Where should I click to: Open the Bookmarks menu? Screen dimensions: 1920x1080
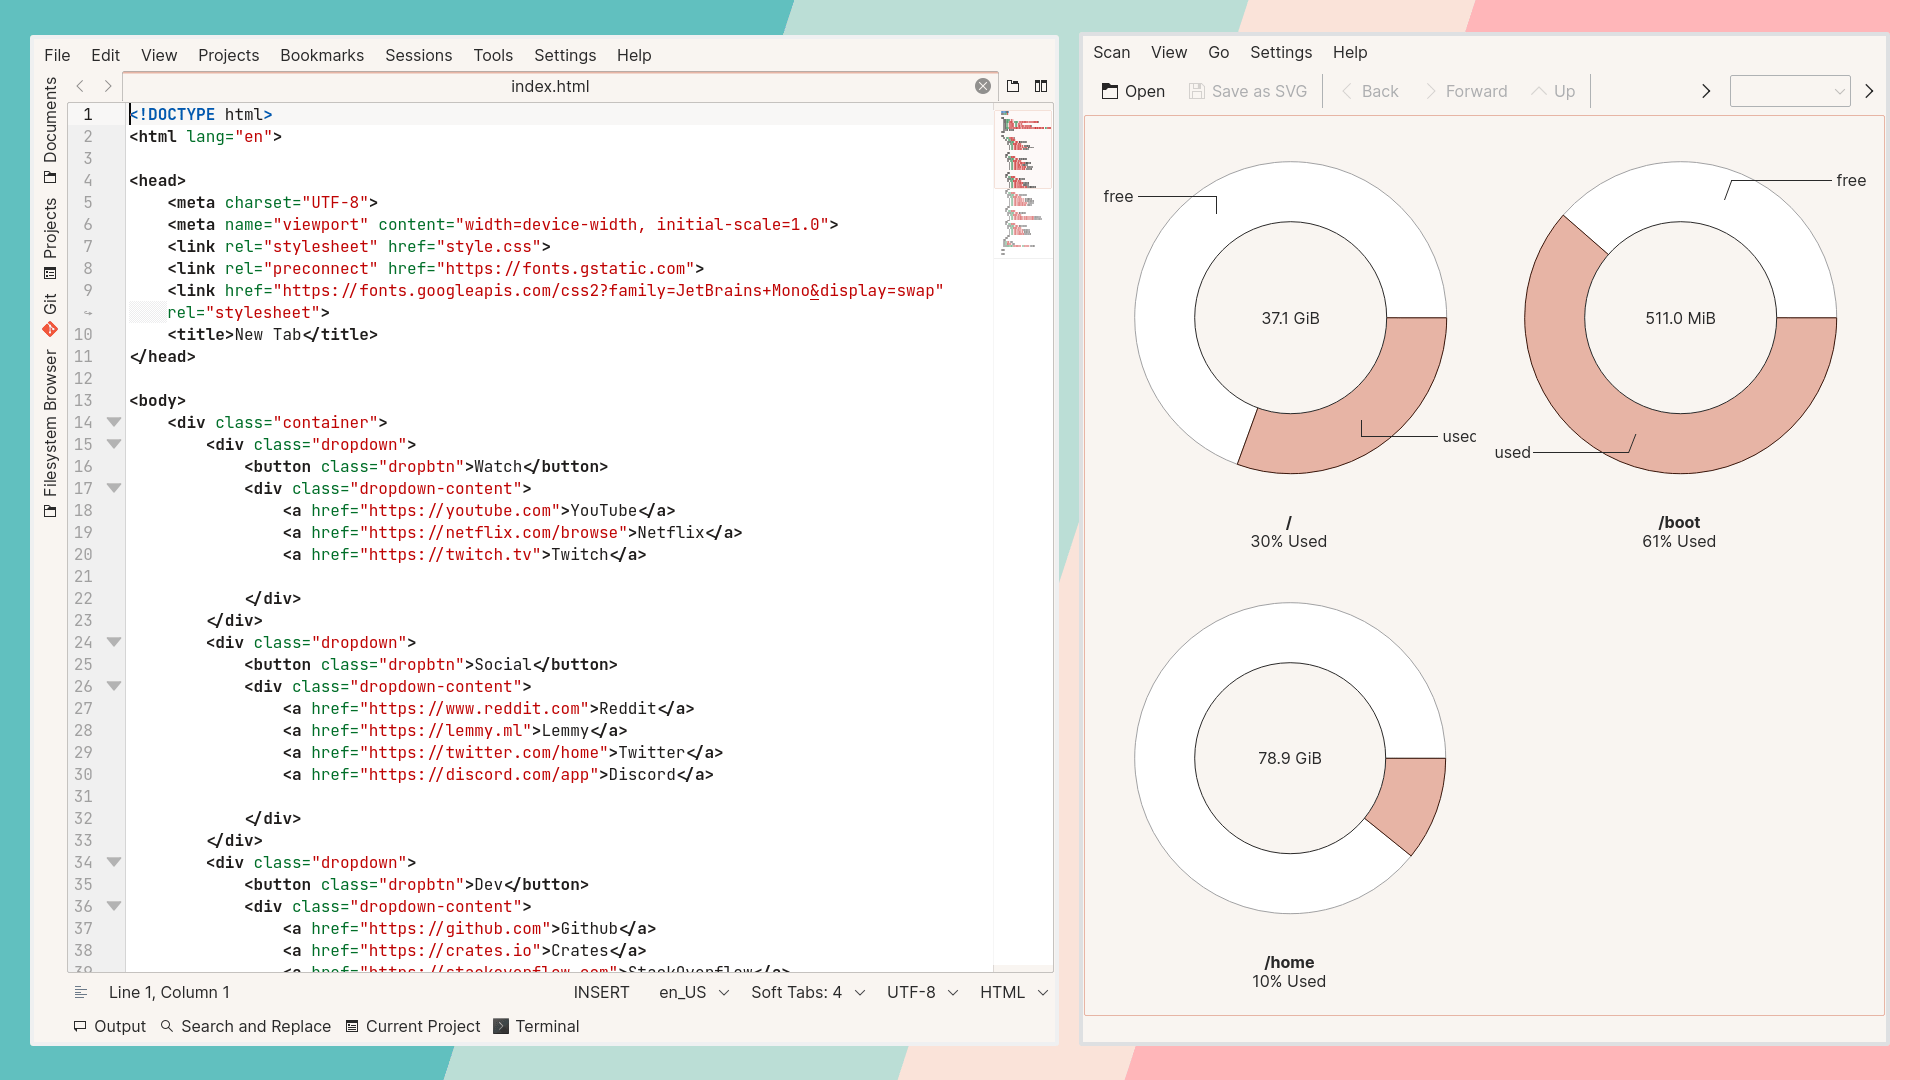click(322, 55)
